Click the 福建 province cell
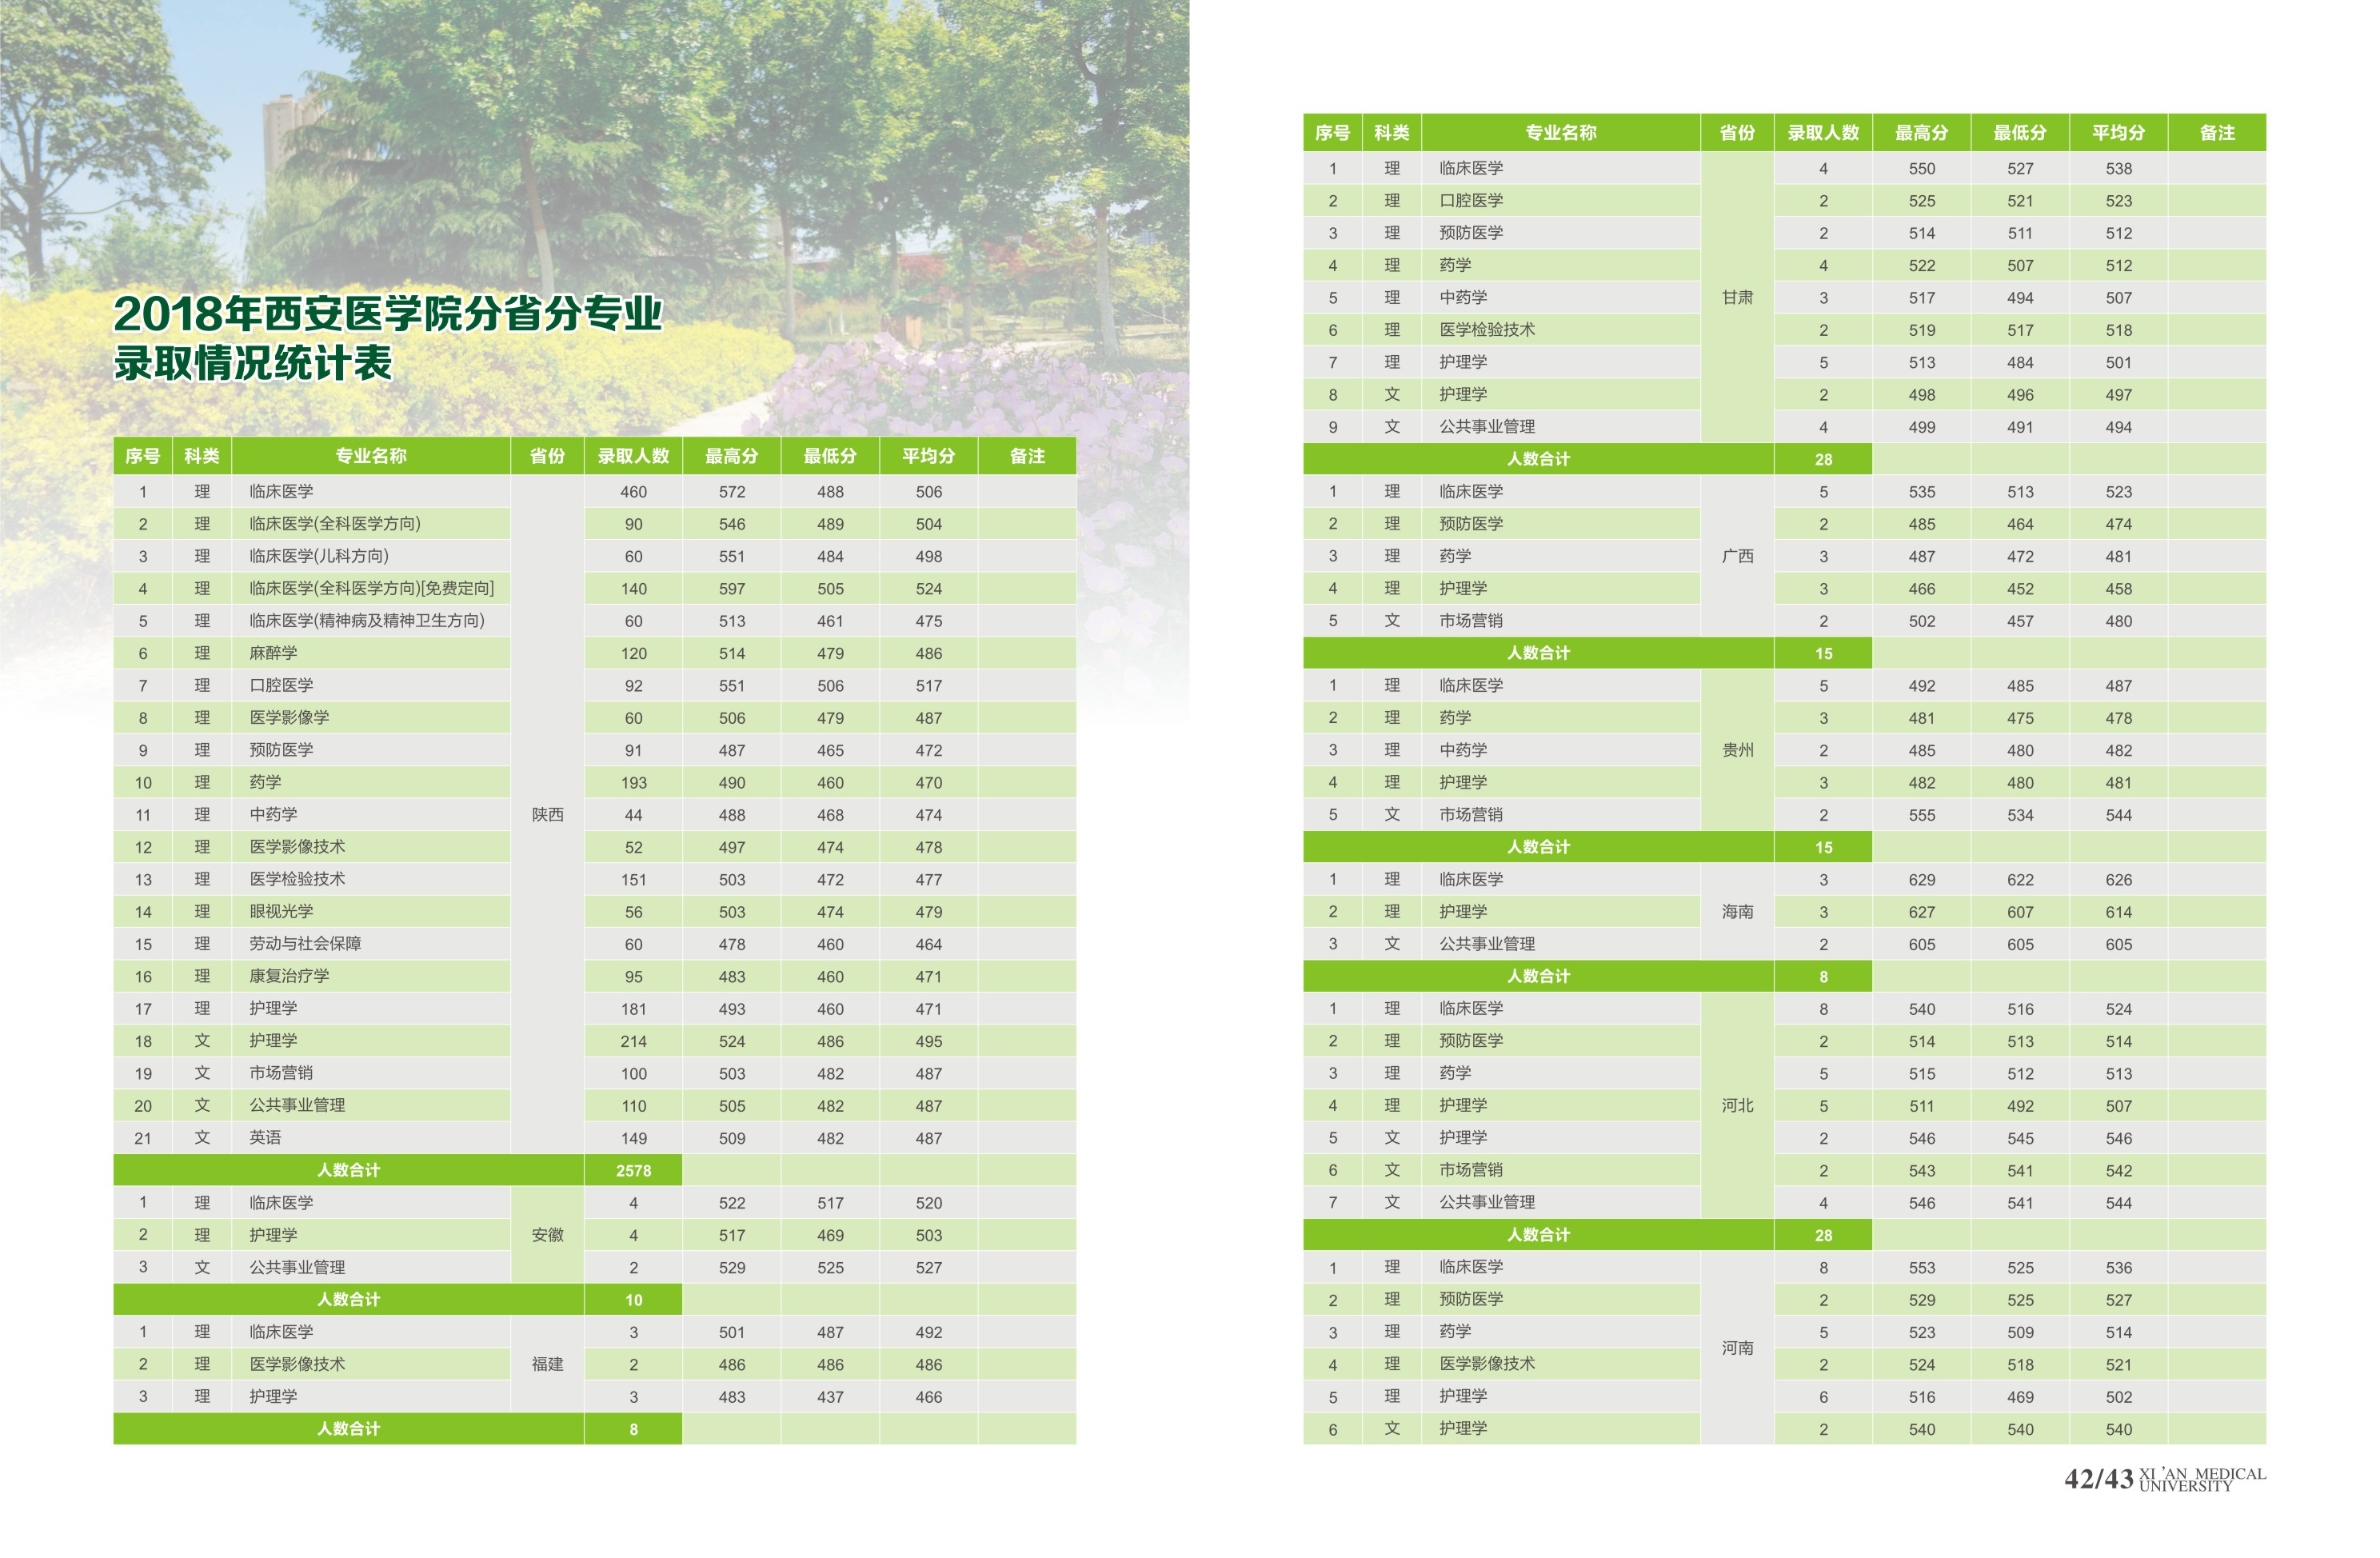The height and width of the screenshot is (1558, 2380). click(x=547, y=1364)
